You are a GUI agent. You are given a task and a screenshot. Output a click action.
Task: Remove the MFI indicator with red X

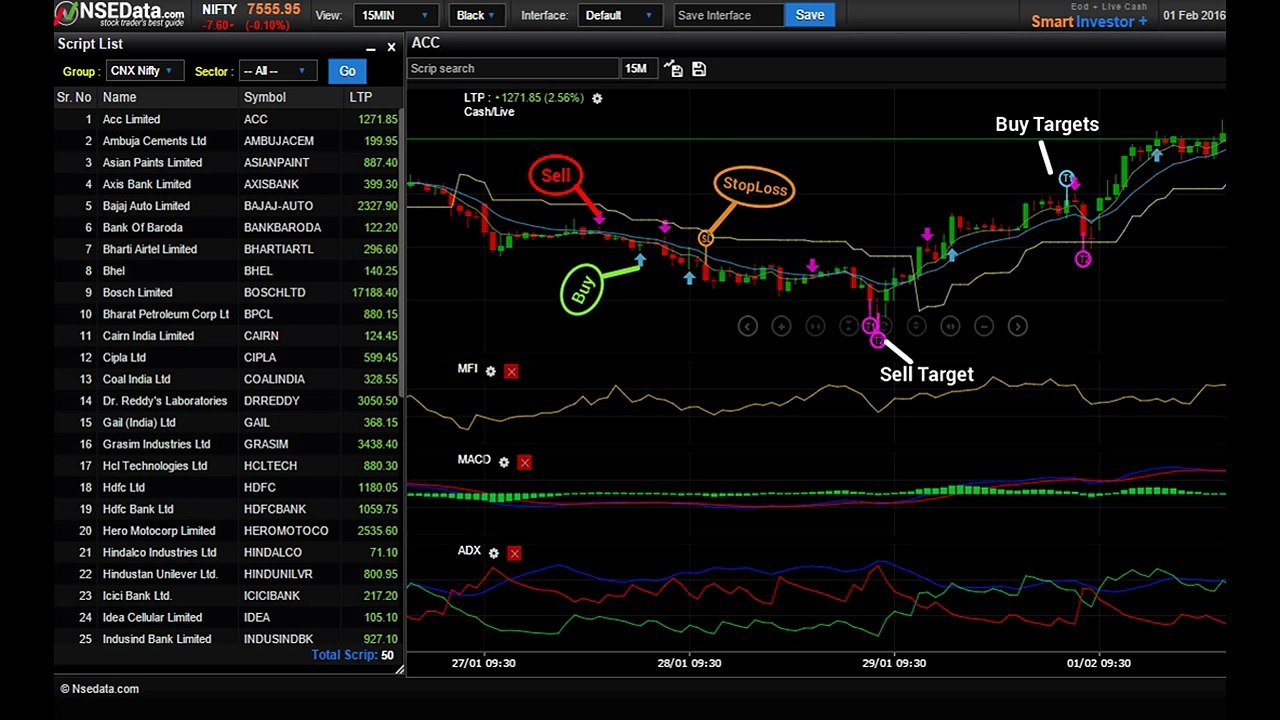[511, 371]
